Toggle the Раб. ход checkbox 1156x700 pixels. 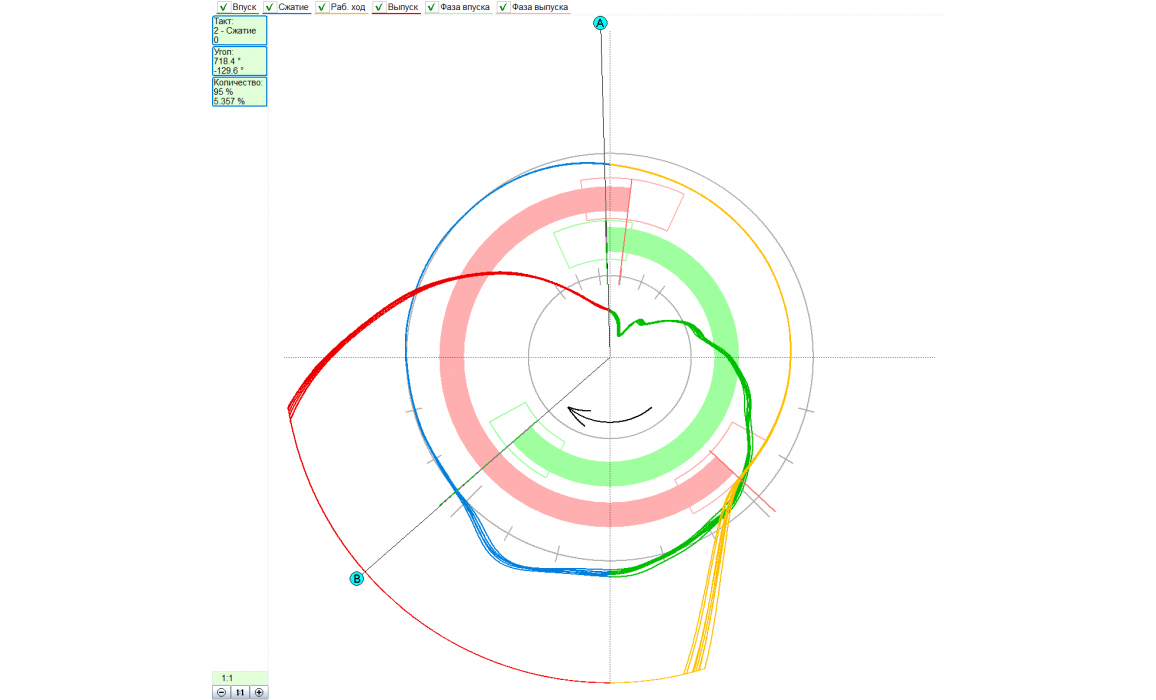tap(321, 7)
